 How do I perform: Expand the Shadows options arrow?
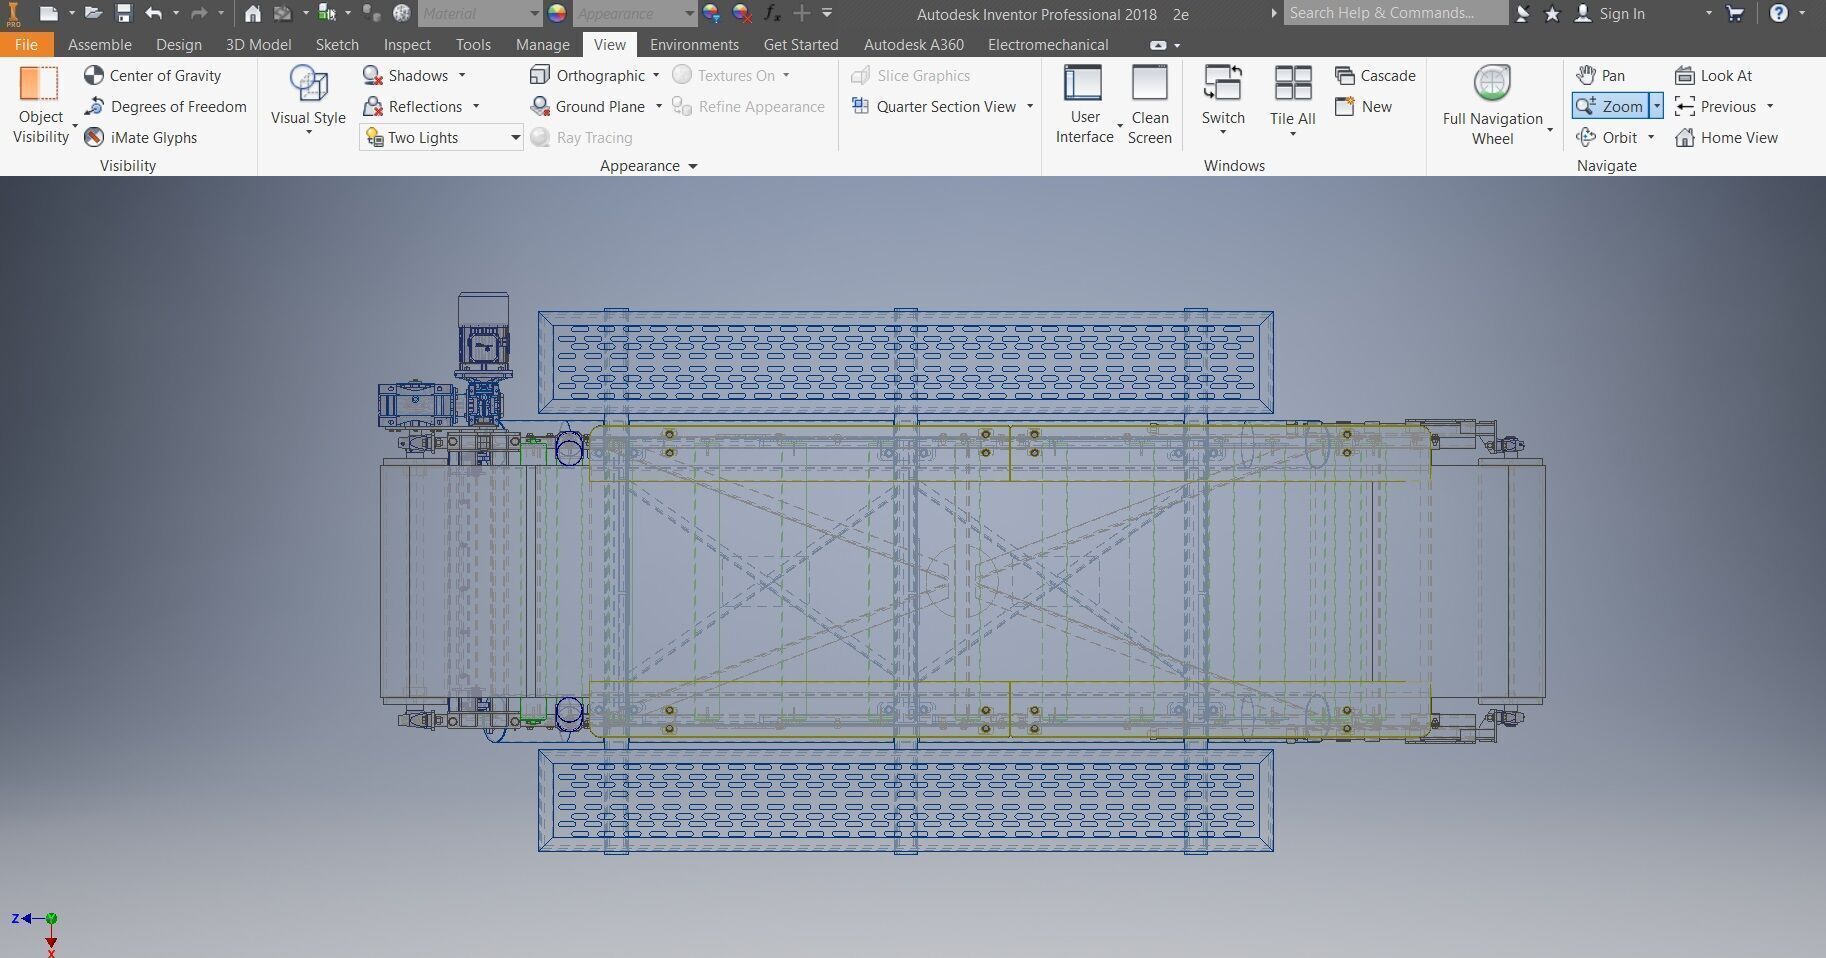pyautogui.click(x=462, y=75)
